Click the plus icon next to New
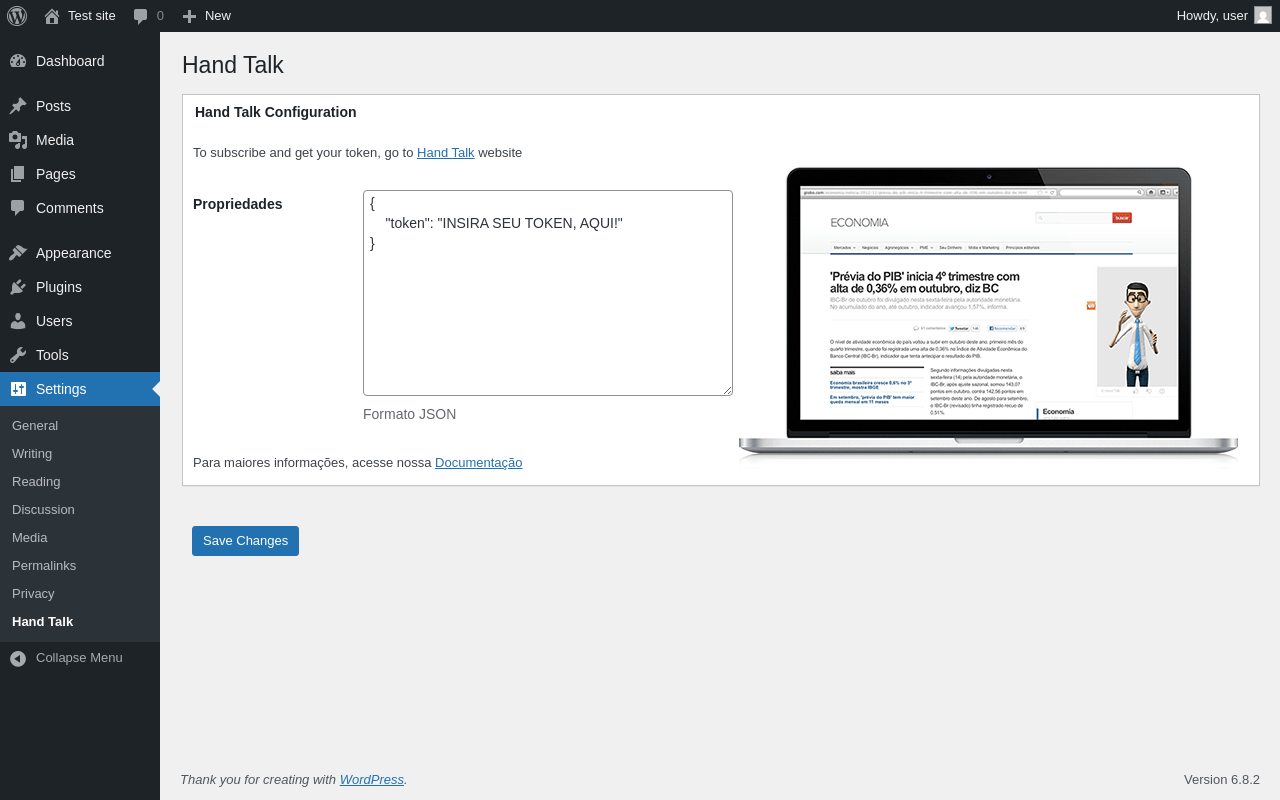1280x800 pixels. (189, 16)
